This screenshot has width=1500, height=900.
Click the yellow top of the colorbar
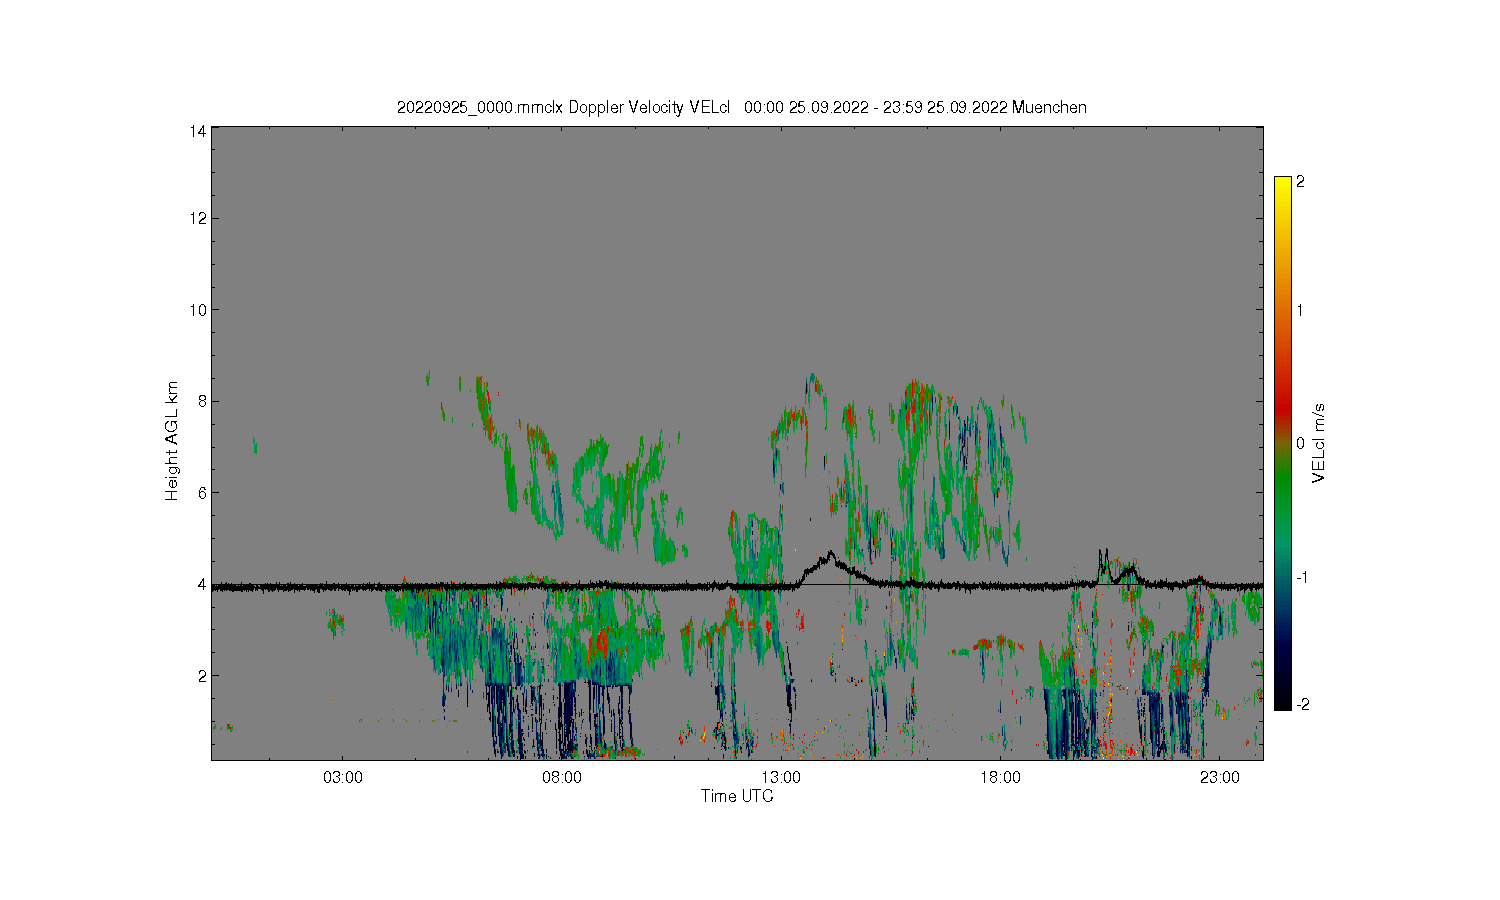pyautogui.click(x=1283, y=185)
